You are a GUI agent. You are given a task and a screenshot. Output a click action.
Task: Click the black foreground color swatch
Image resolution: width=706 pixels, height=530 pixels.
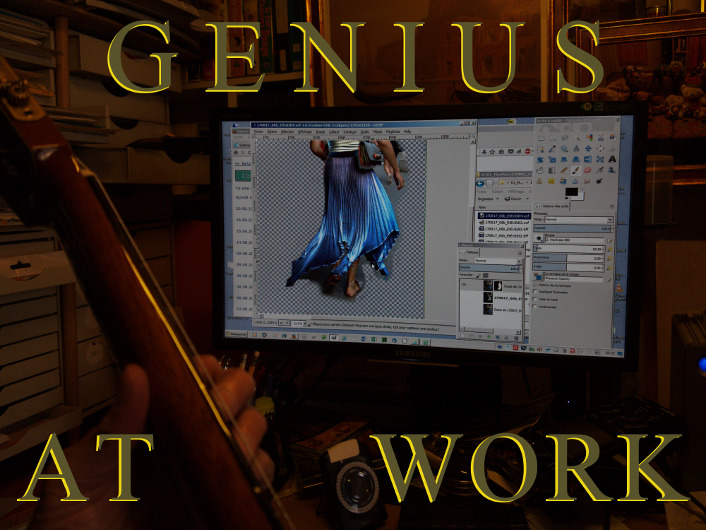pyautogui.click(x=572, y=192)
